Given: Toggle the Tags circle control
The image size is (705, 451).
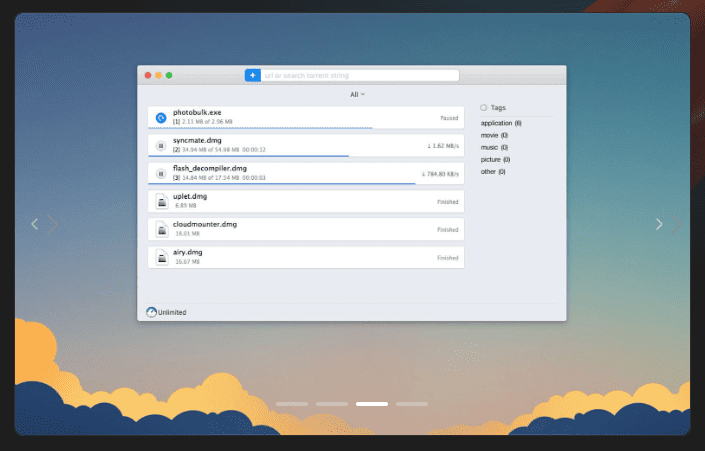Looking at the screenshot, I should pos(483,107).
